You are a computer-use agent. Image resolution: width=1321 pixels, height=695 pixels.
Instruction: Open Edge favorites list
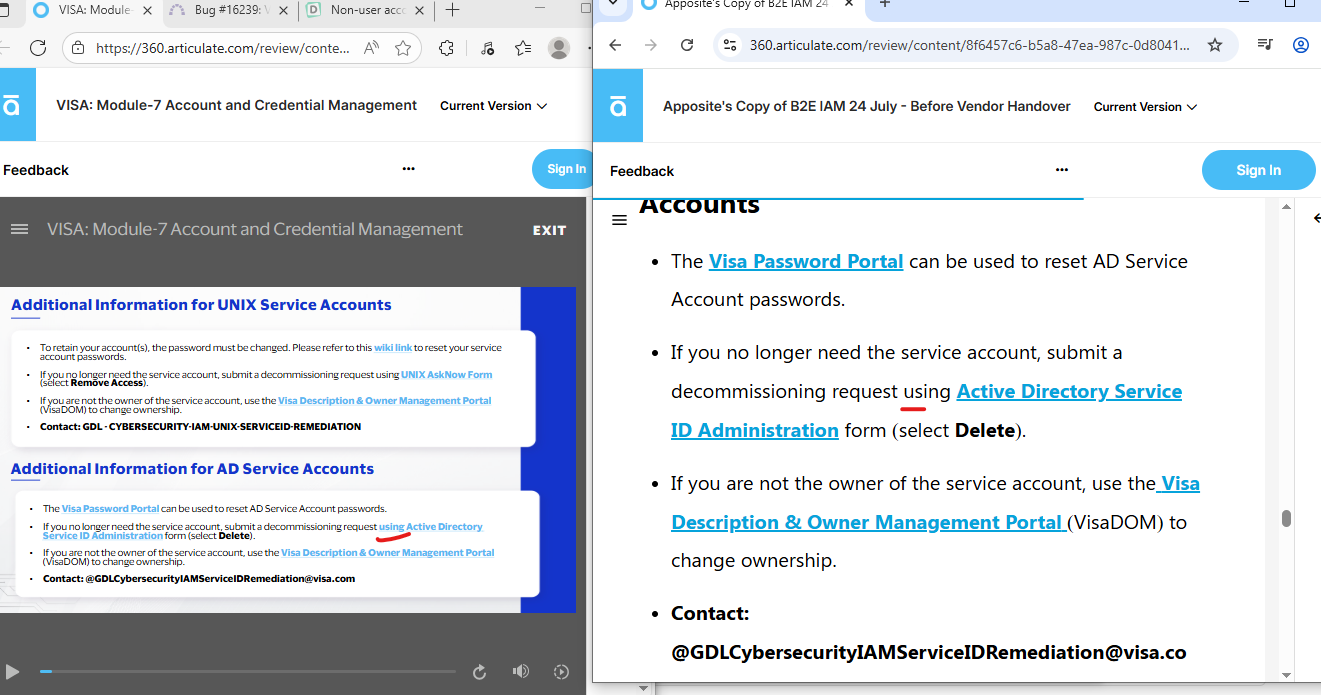pyautogui.click(x=523, y=48)
